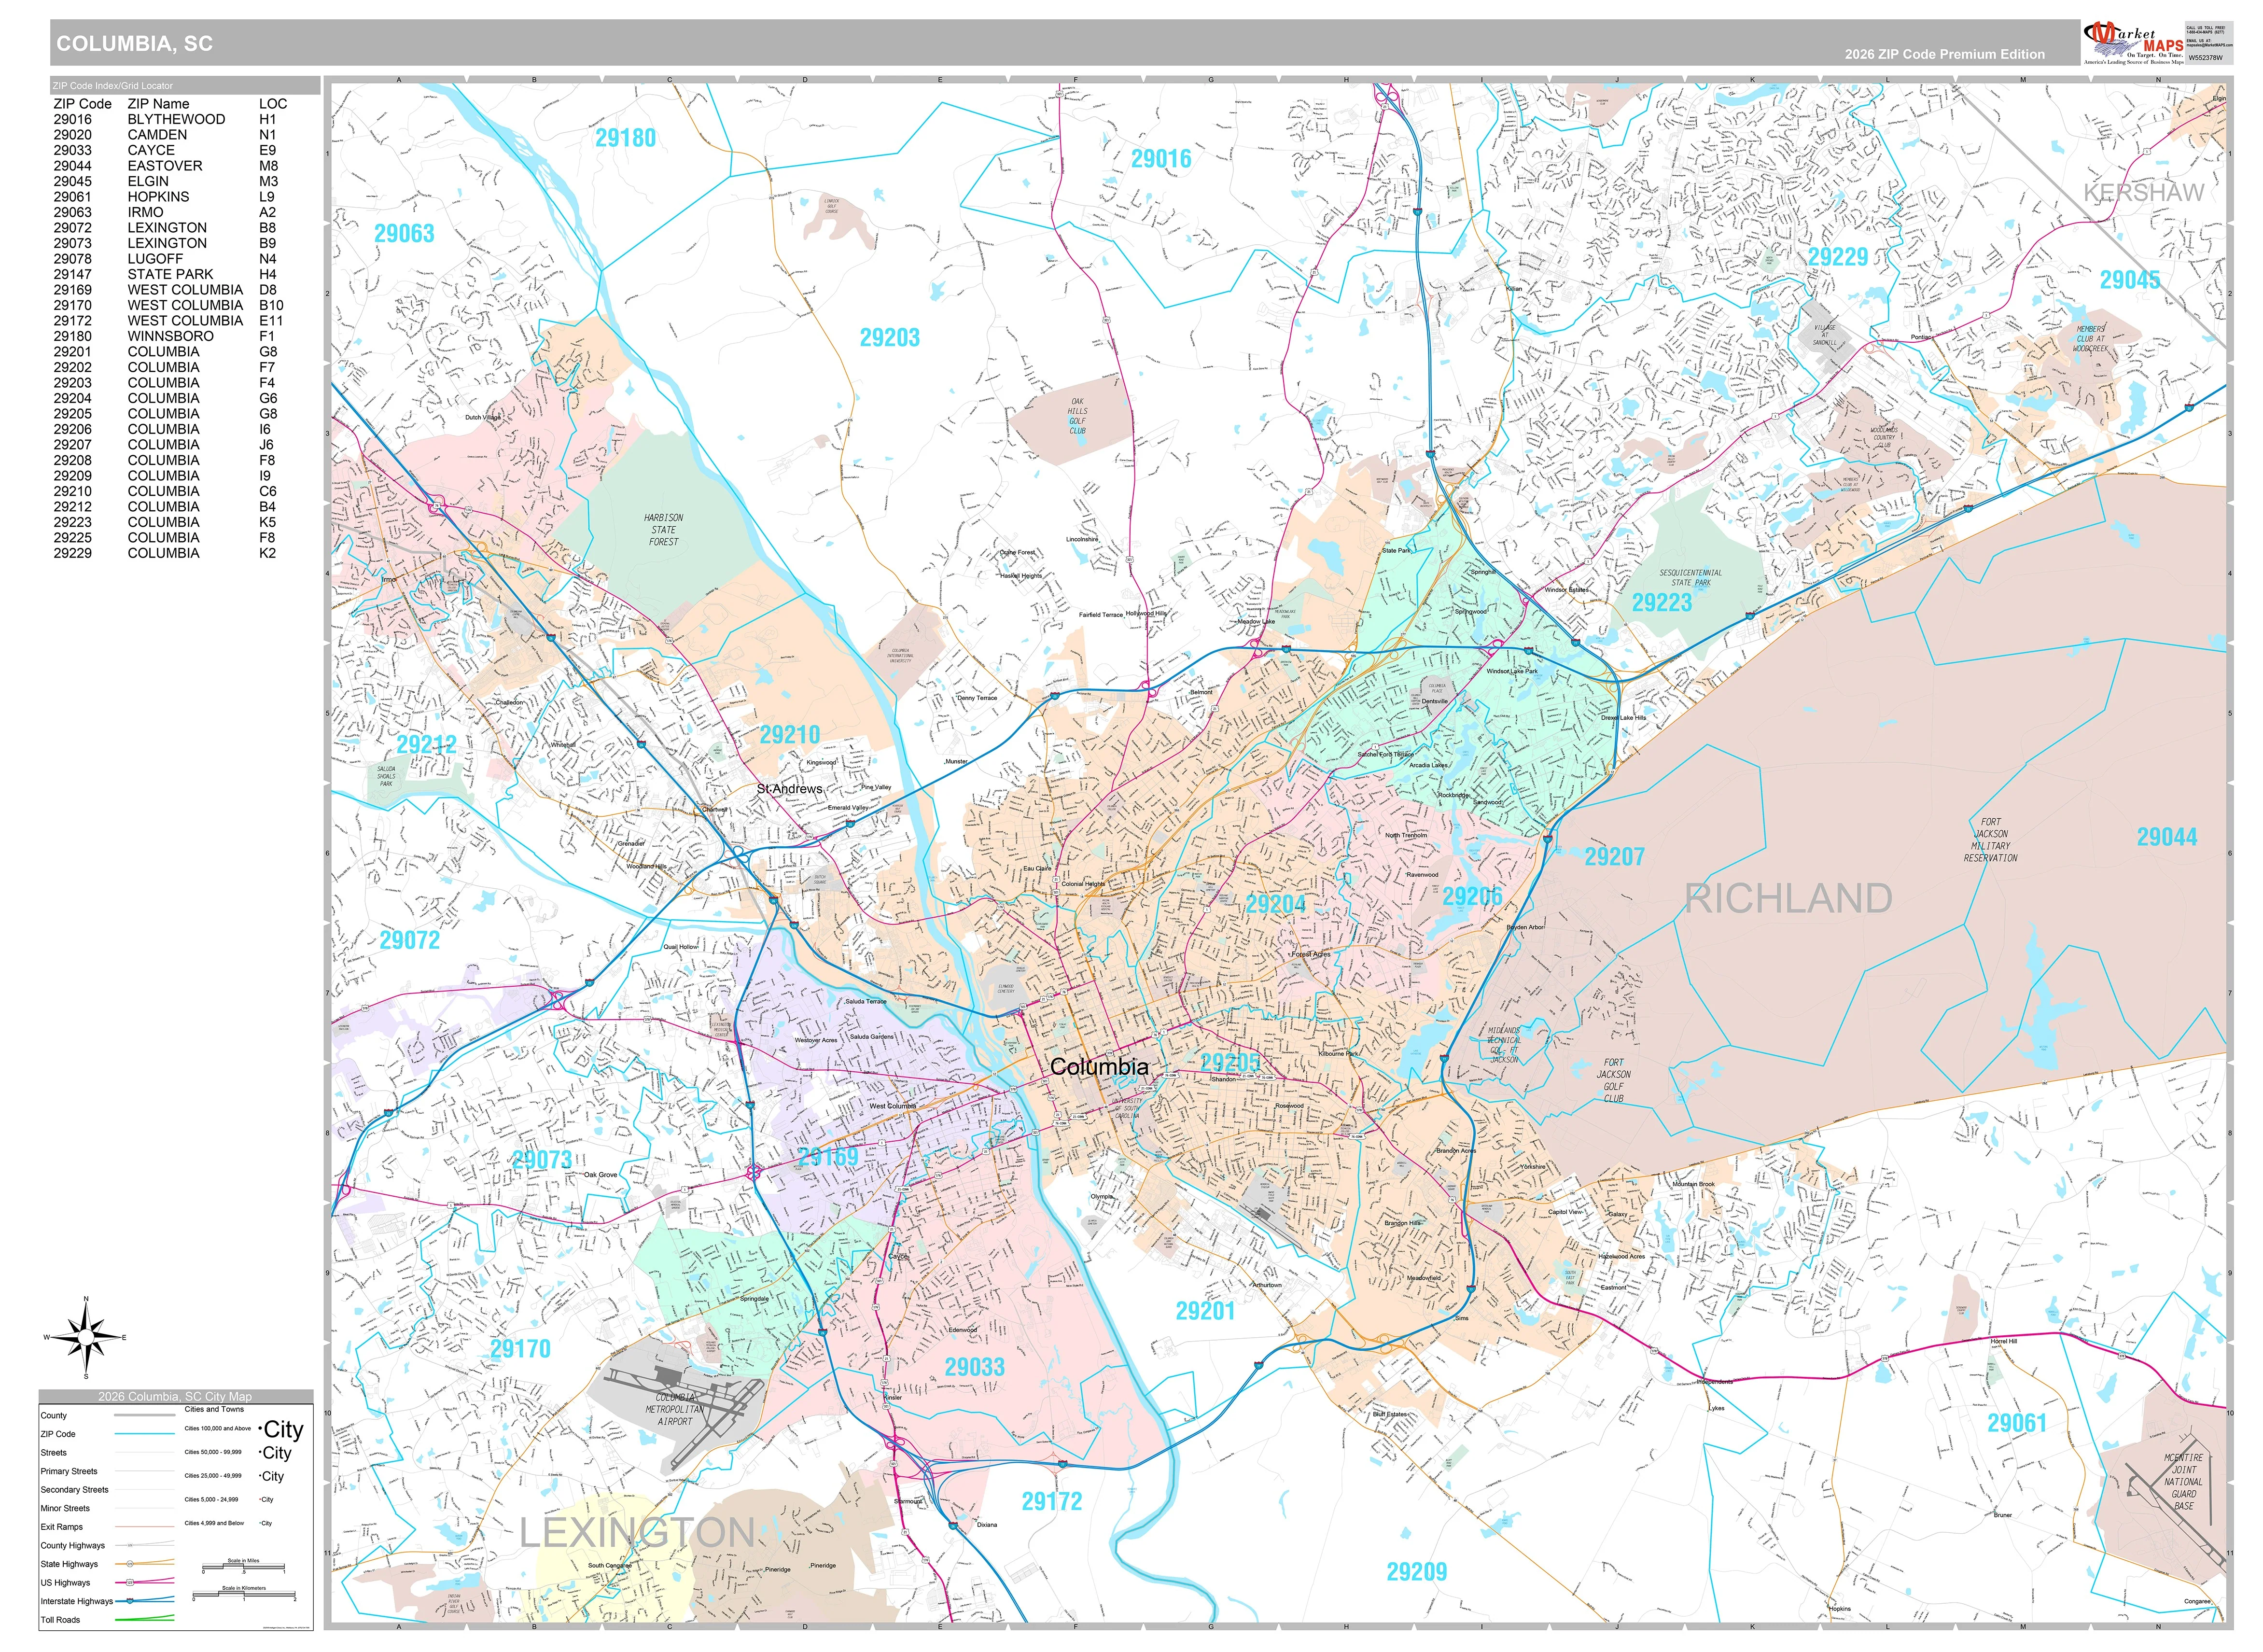Click the ZIP code 29203 map label
This screenshot has height=1652, width=2263.
[x=889, y=338]
